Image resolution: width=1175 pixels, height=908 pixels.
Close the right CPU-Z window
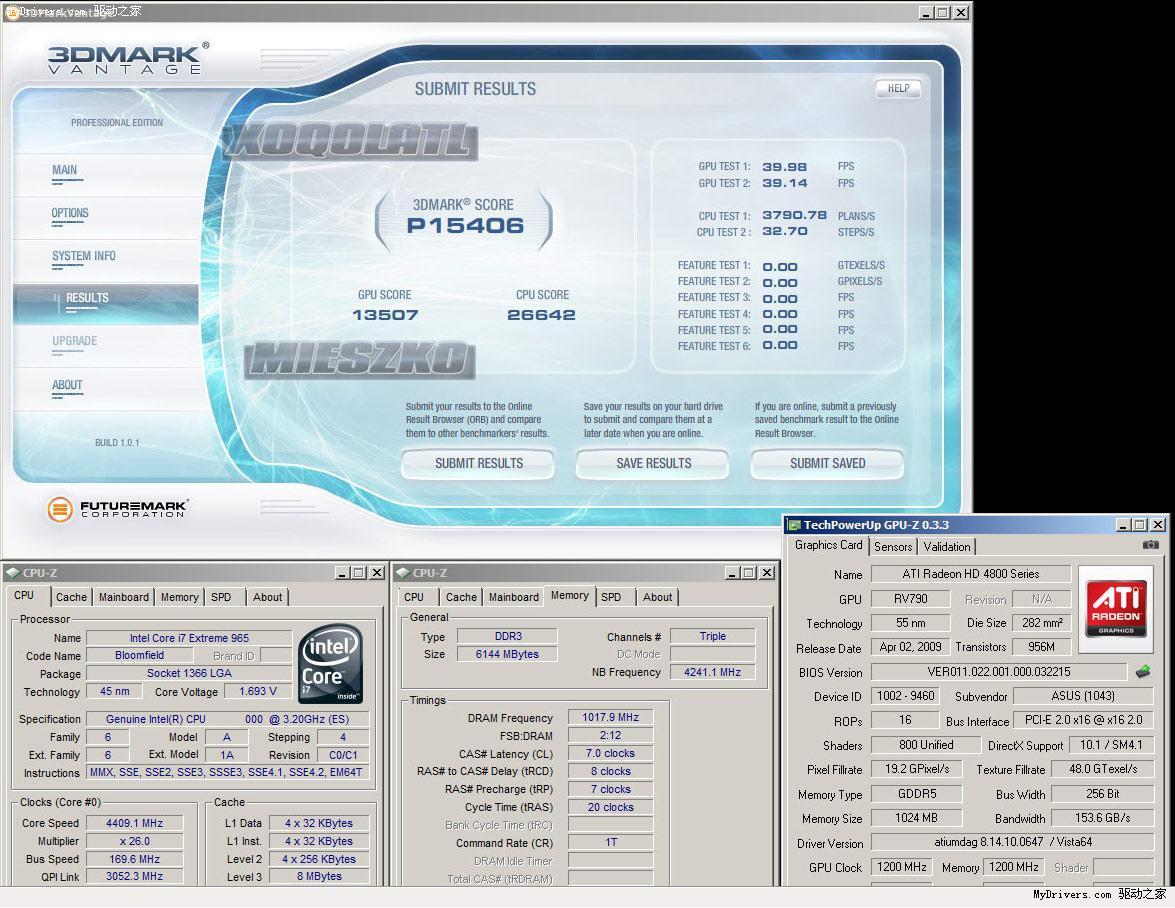pos(767,573)
